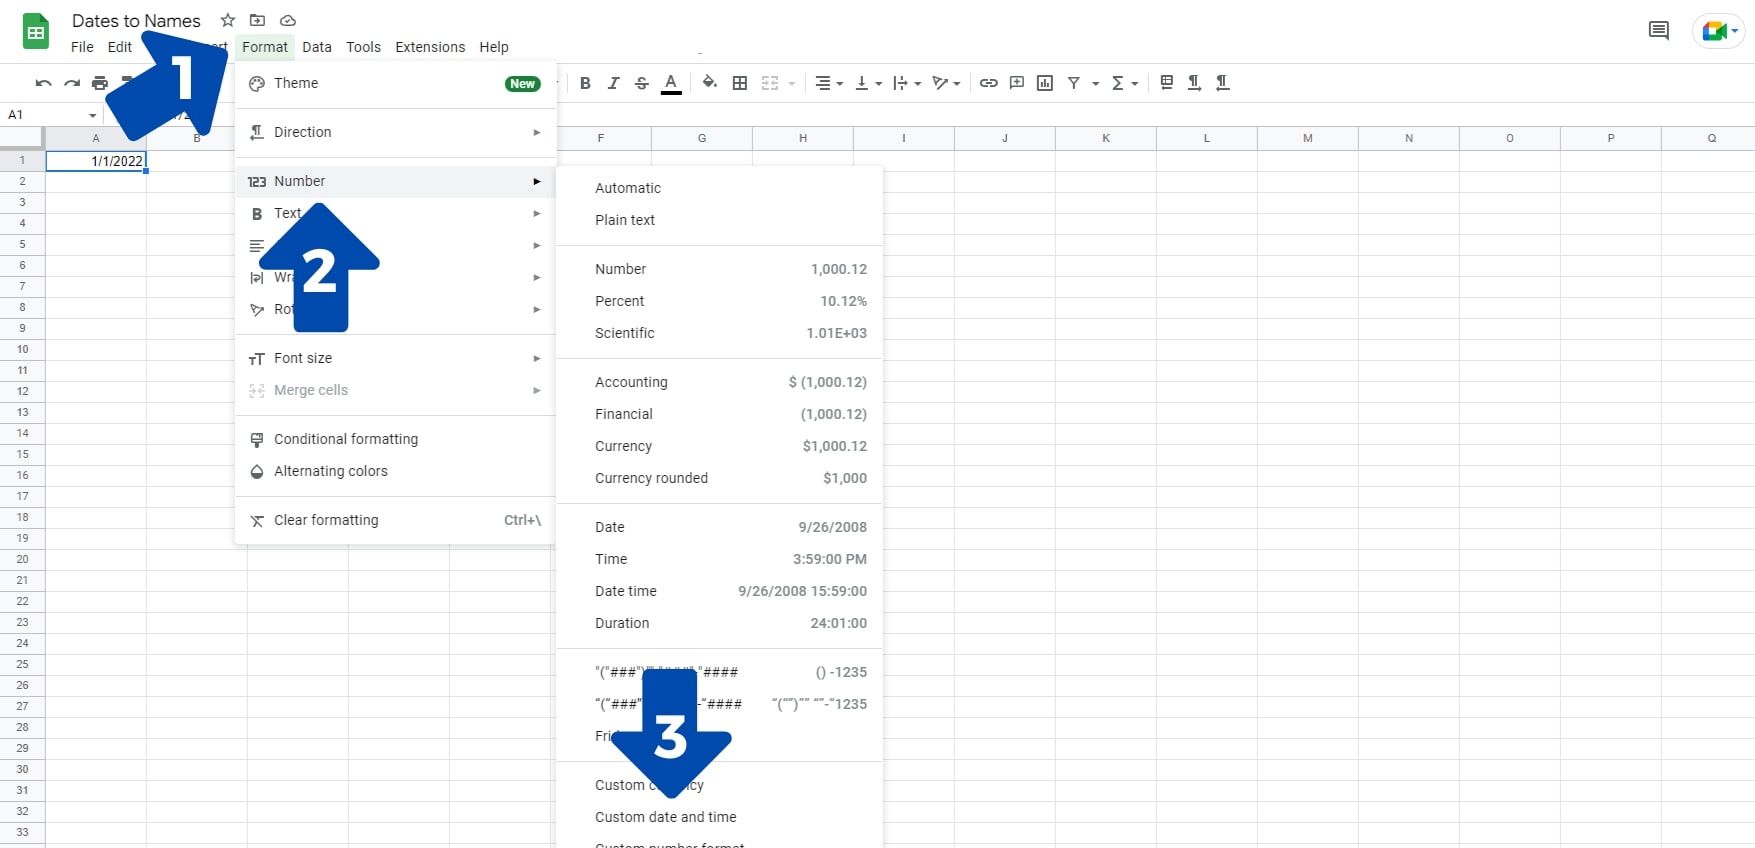Choose Number submenu item
The image size is (1755, 848).
[x=395, y=181]
